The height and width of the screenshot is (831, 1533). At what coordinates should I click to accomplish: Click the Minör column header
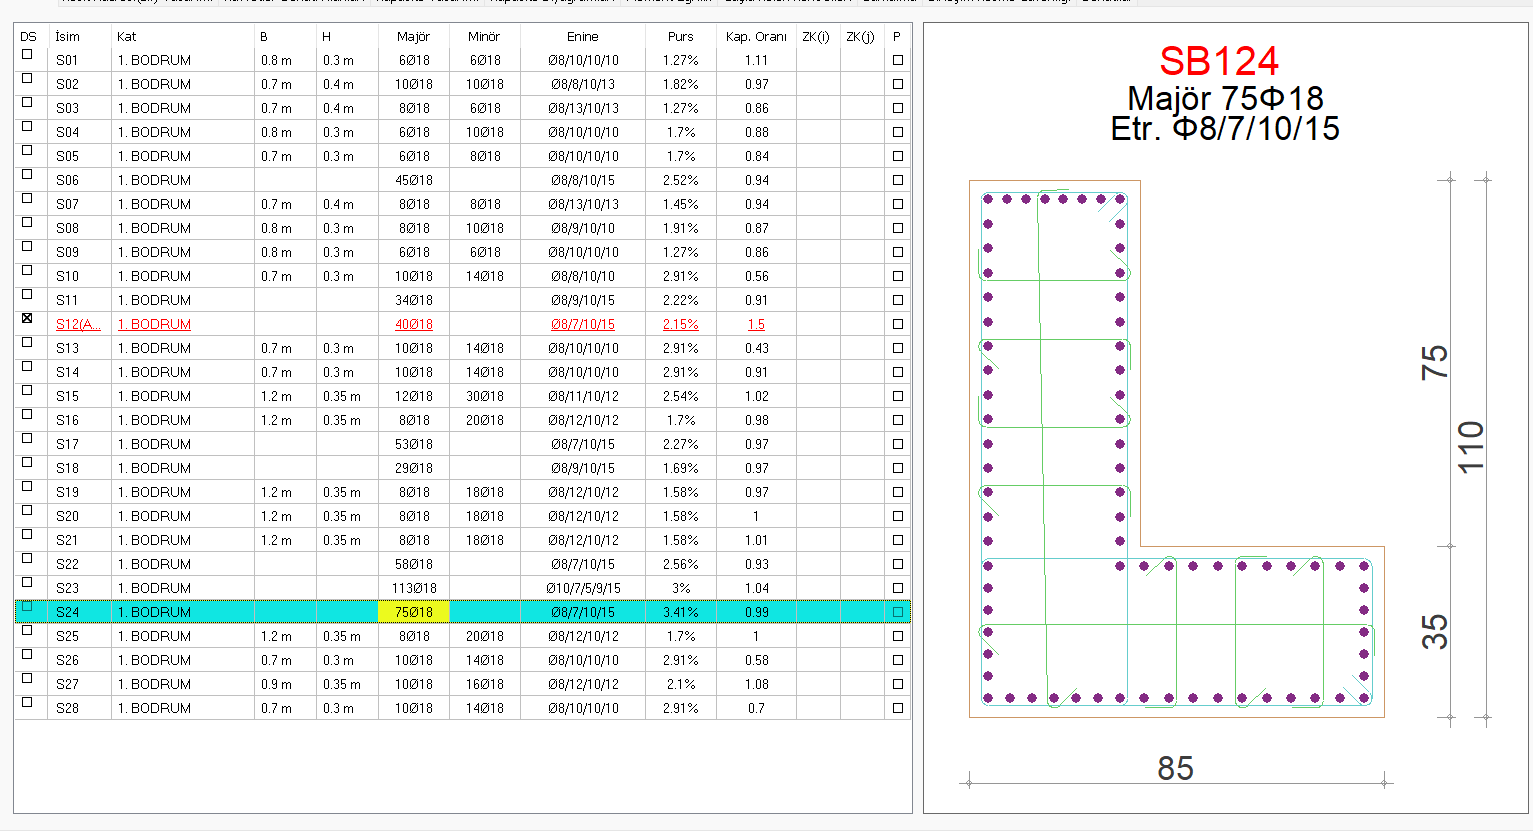[x=485, y=36]
